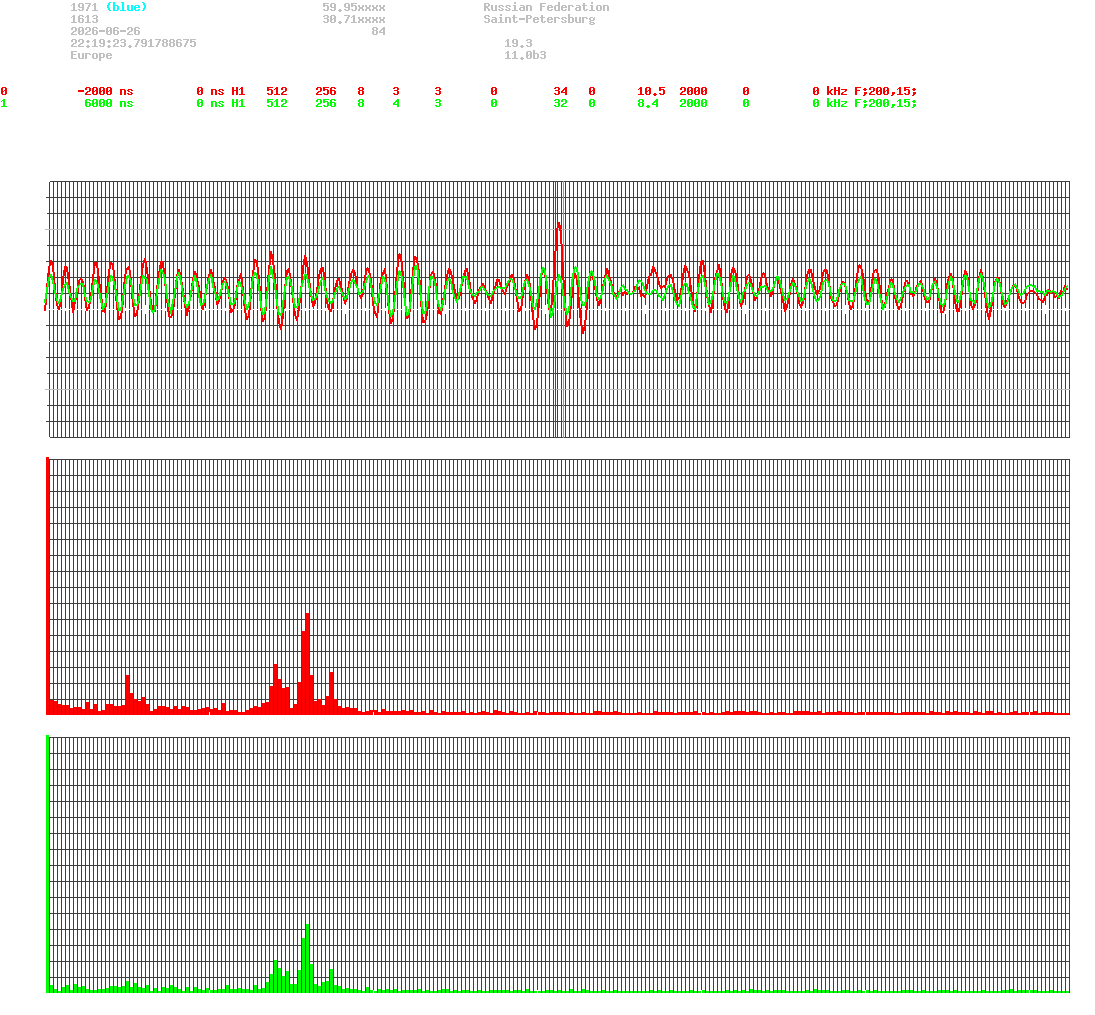Click red channel delay '-2000 ns'
Image resolution: width=1095 pixels, height=1015 pixels.
click(x=105, y=92)
